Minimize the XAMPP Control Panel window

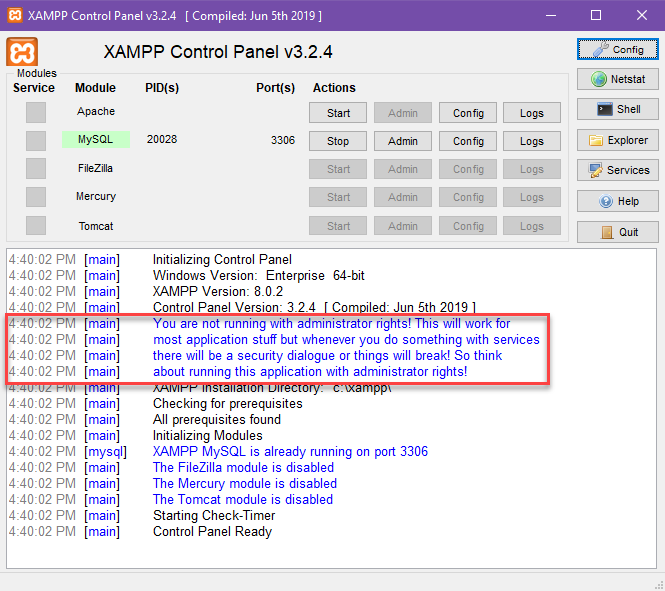[551, 15]
